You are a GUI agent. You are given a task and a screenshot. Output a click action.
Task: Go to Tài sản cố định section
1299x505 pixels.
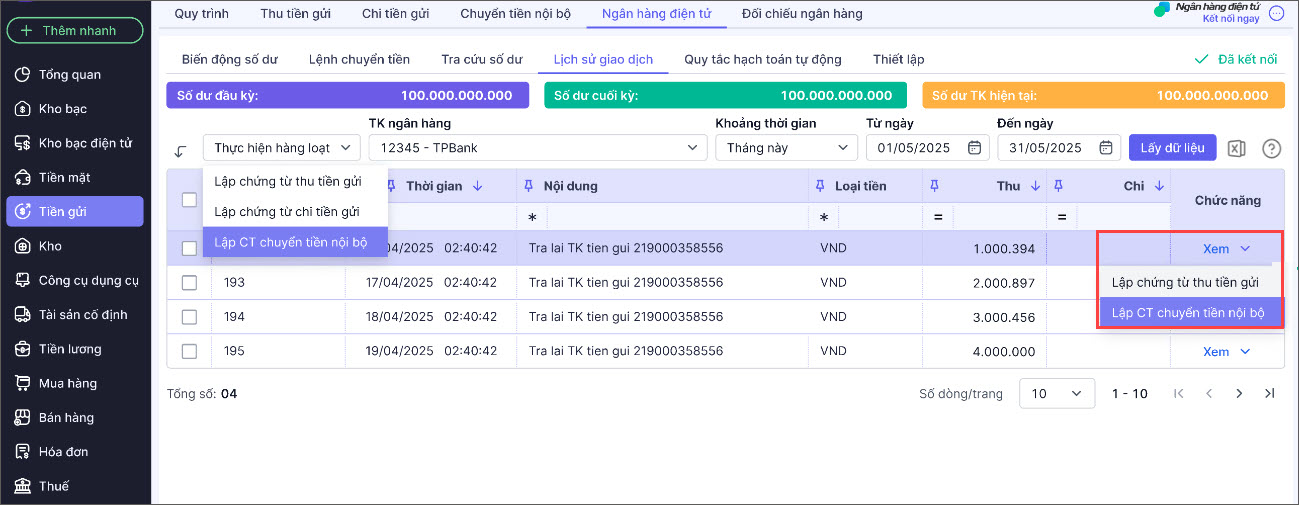[x=83, y=315]
